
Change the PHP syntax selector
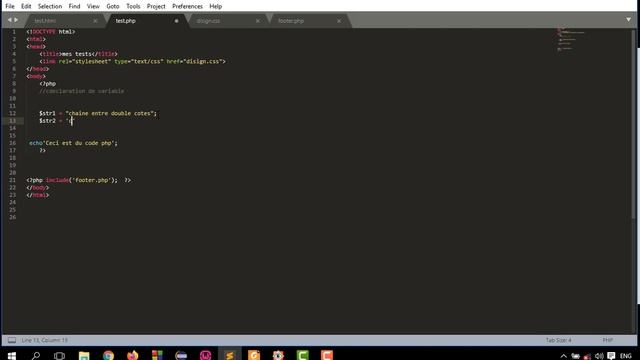point(607,340)
